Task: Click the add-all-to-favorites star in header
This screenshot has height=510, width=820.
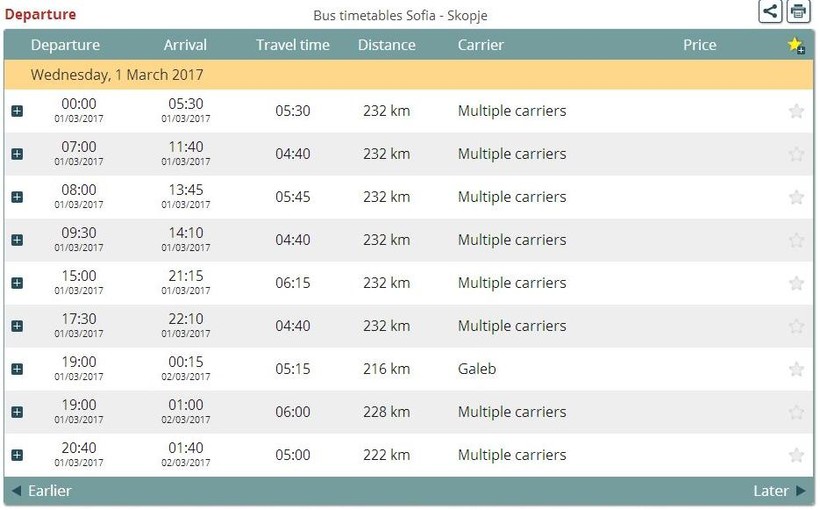Action: (x=796, y=45)
